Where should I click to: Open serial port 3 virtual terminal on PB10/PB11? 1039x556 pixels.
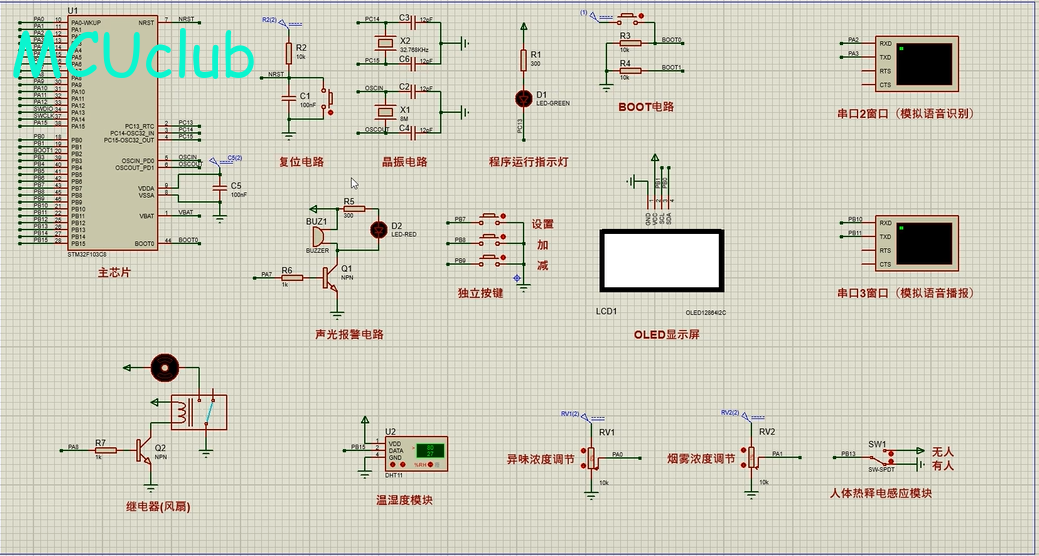pyautogui.click(x=917, y=243)
